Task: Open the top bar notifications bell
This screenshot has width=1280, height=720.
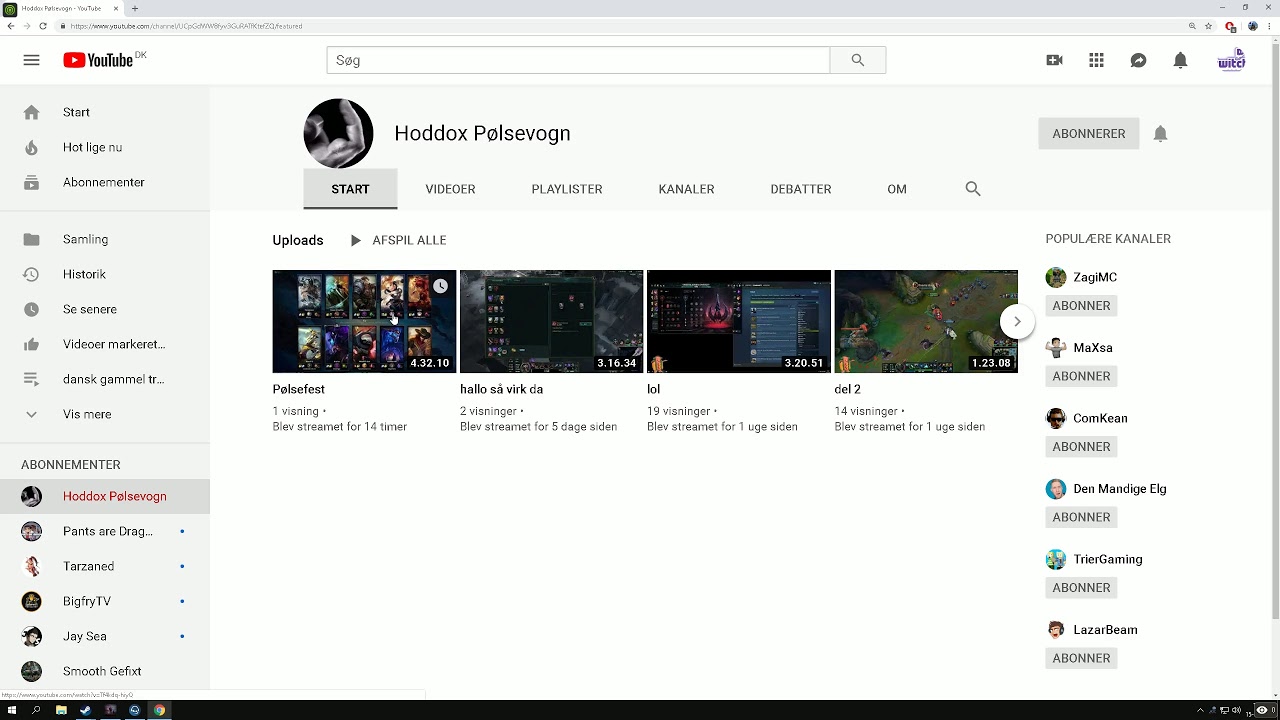Action: [1180, 60]
